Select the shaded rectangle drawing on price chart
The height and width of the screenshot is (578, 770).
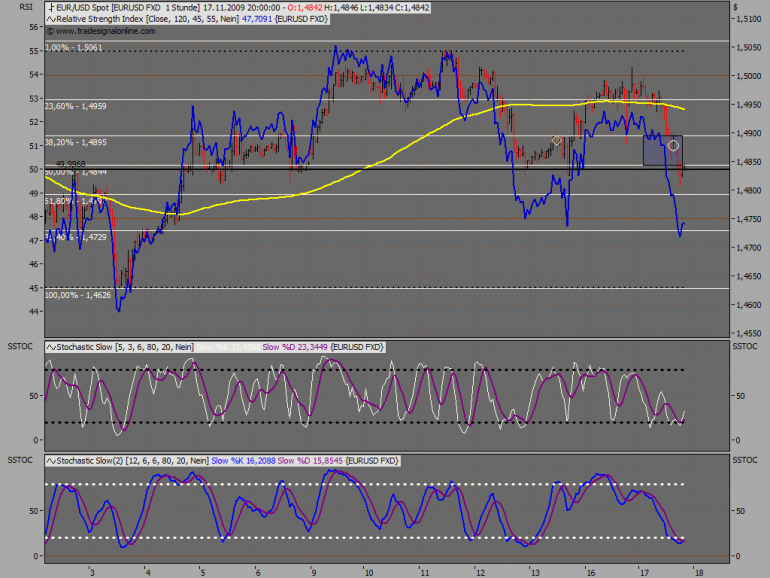pyautogui.click(x=663, y=150)
